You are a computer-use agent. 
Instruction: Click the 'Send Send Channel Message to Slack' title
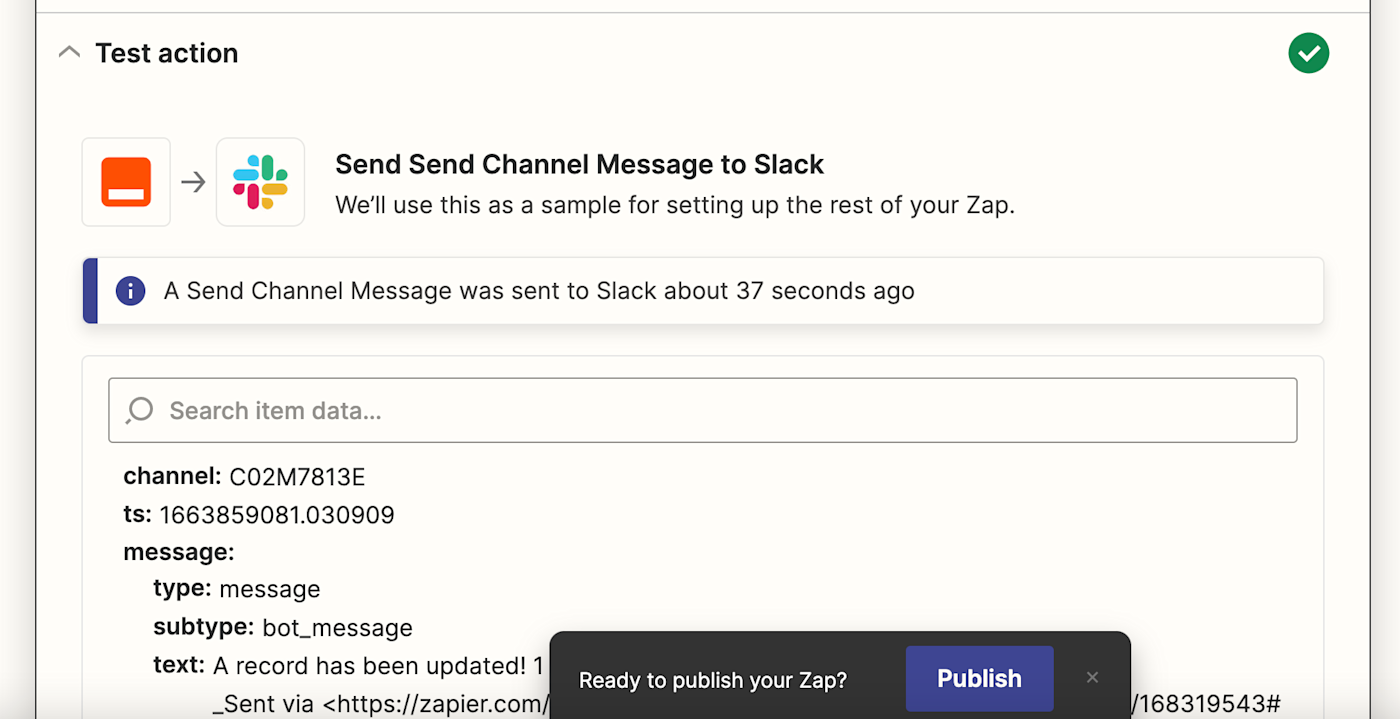click(x=579, y=164)
